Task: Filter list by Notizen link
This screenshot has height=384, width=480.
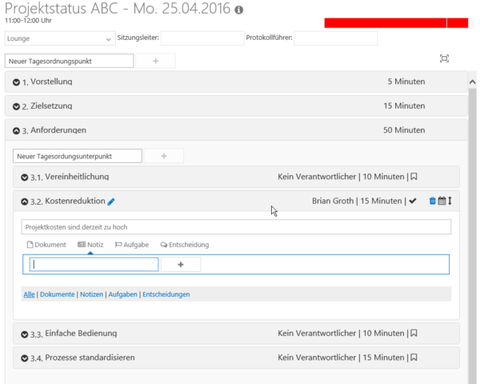Action: (91, 294)
